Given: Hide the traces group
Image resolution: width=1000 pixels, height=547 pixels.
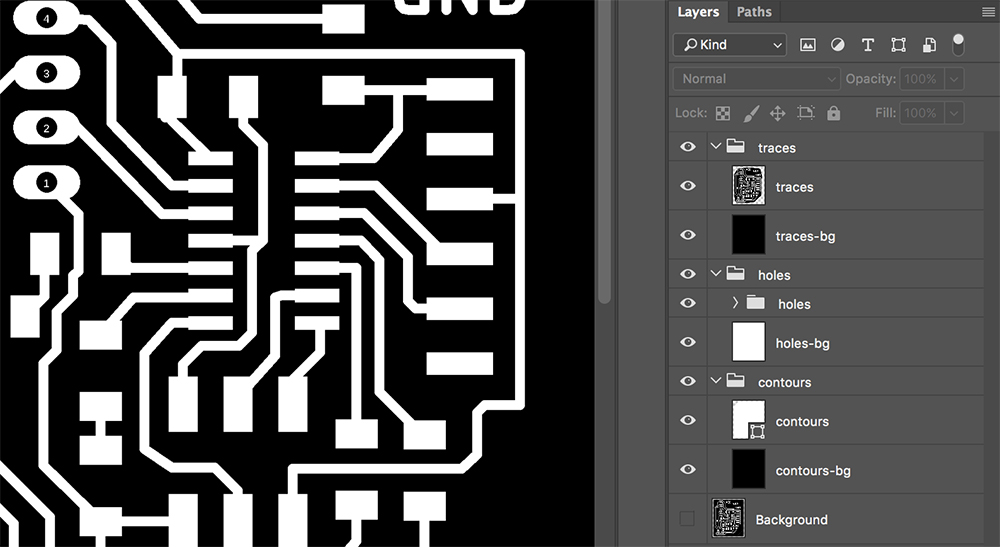Looking at the screenshot, I should tap(688, 147).
